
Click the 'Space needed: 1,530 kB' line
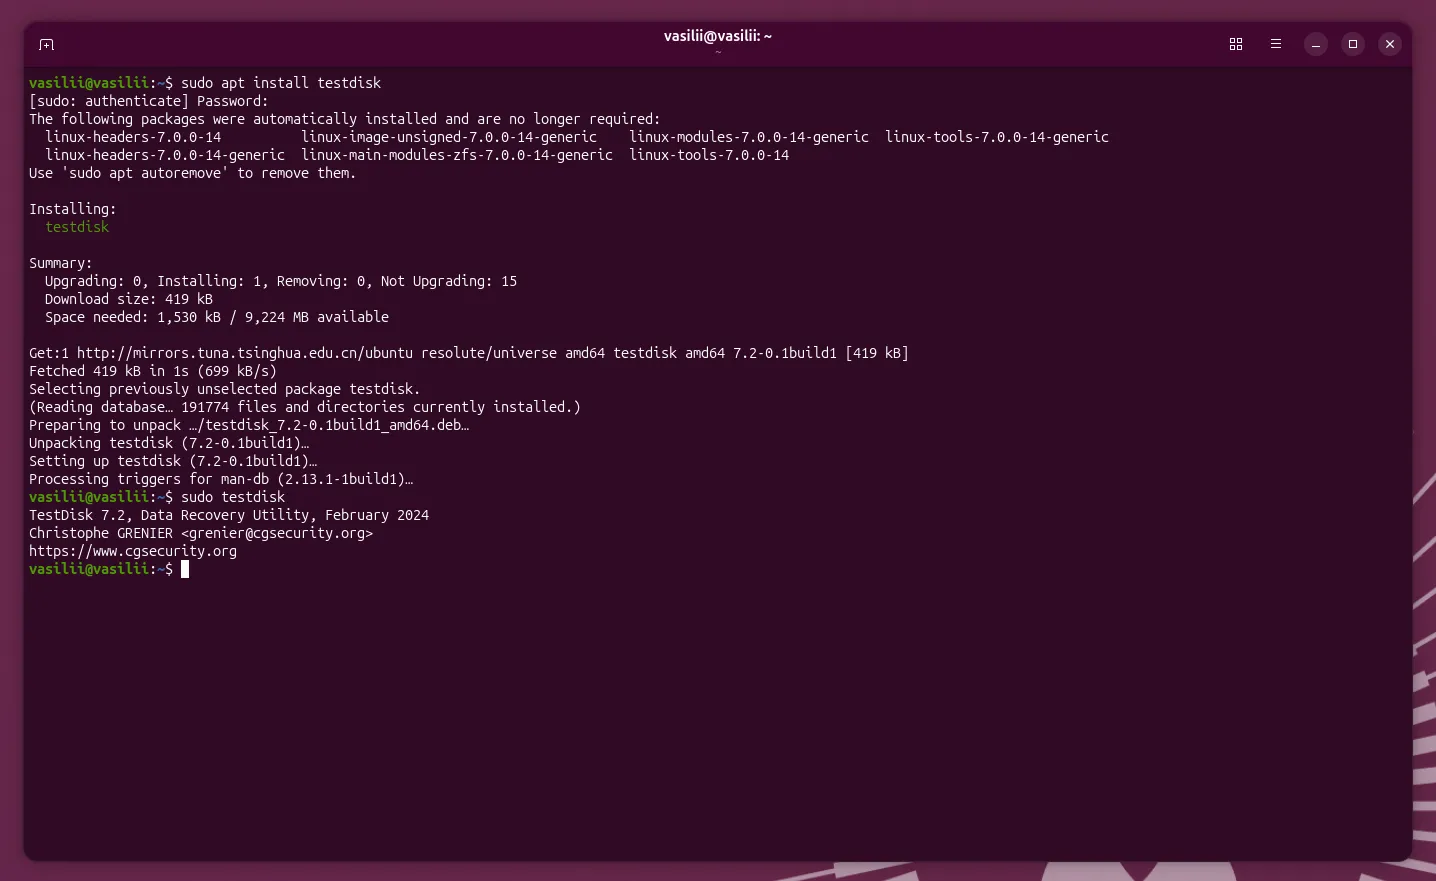(217, 317)
